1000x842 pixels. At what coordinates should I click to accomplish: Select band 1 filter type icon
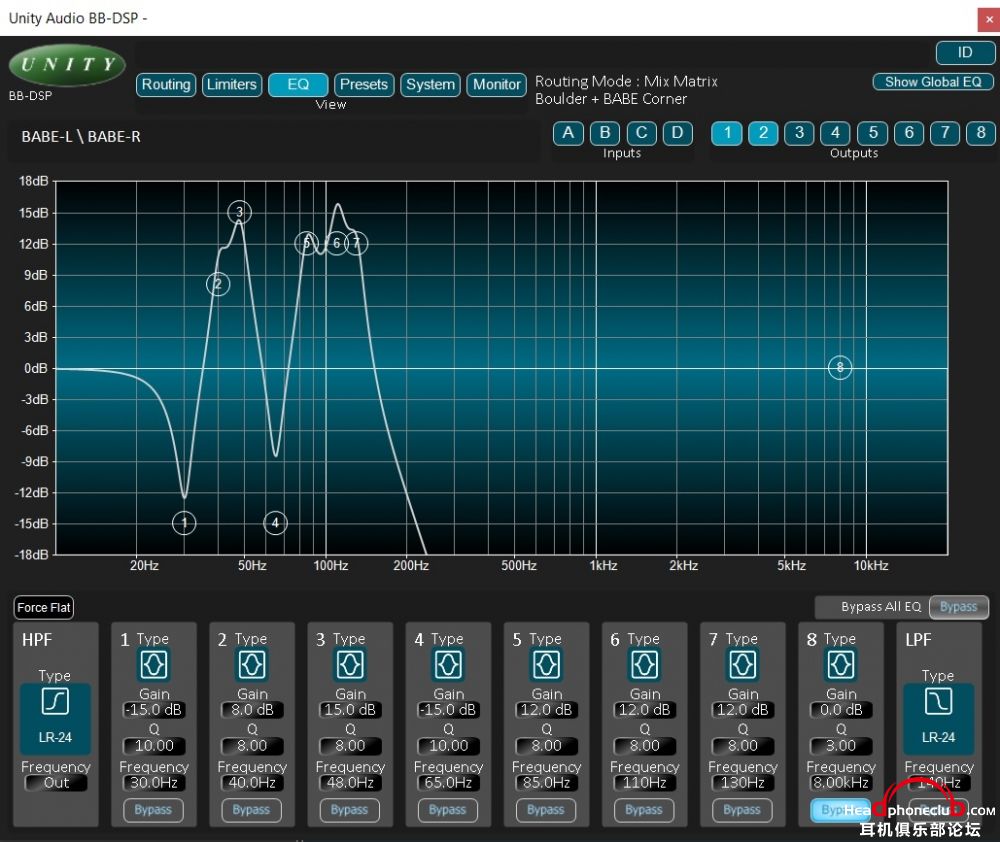(154, 665)
